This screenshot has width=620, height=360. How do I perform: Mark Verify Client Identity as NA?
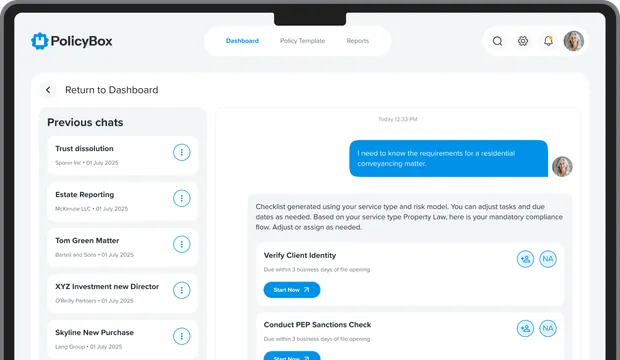548,259
